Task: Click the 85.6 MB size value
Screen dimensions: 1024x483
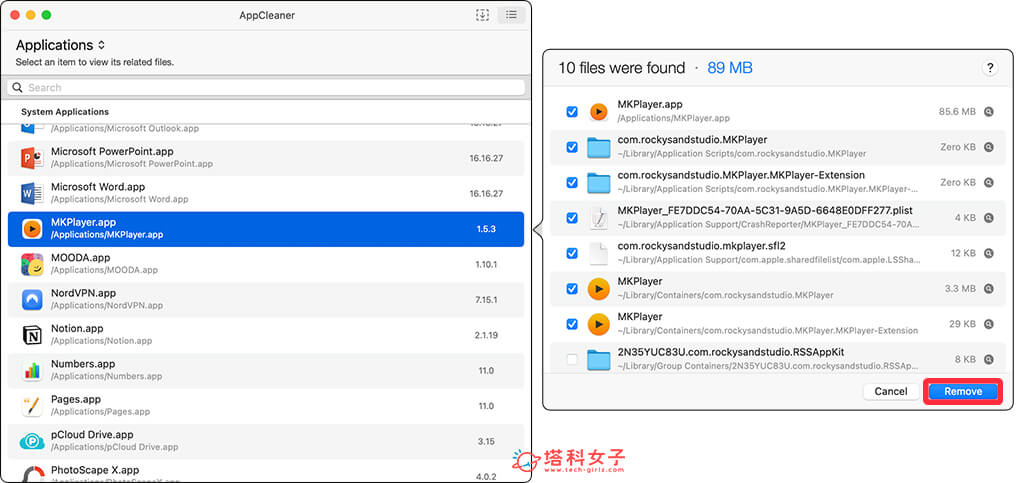Action: 957,112
